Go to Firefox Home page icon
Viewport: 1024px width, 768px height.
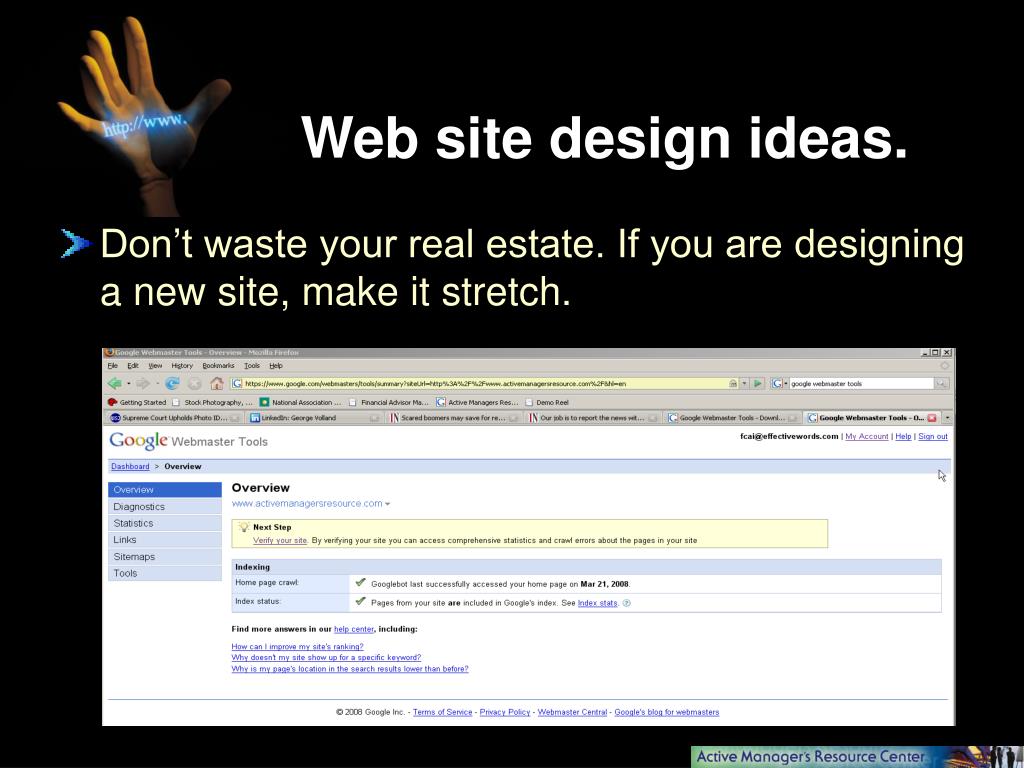[217, 383]
